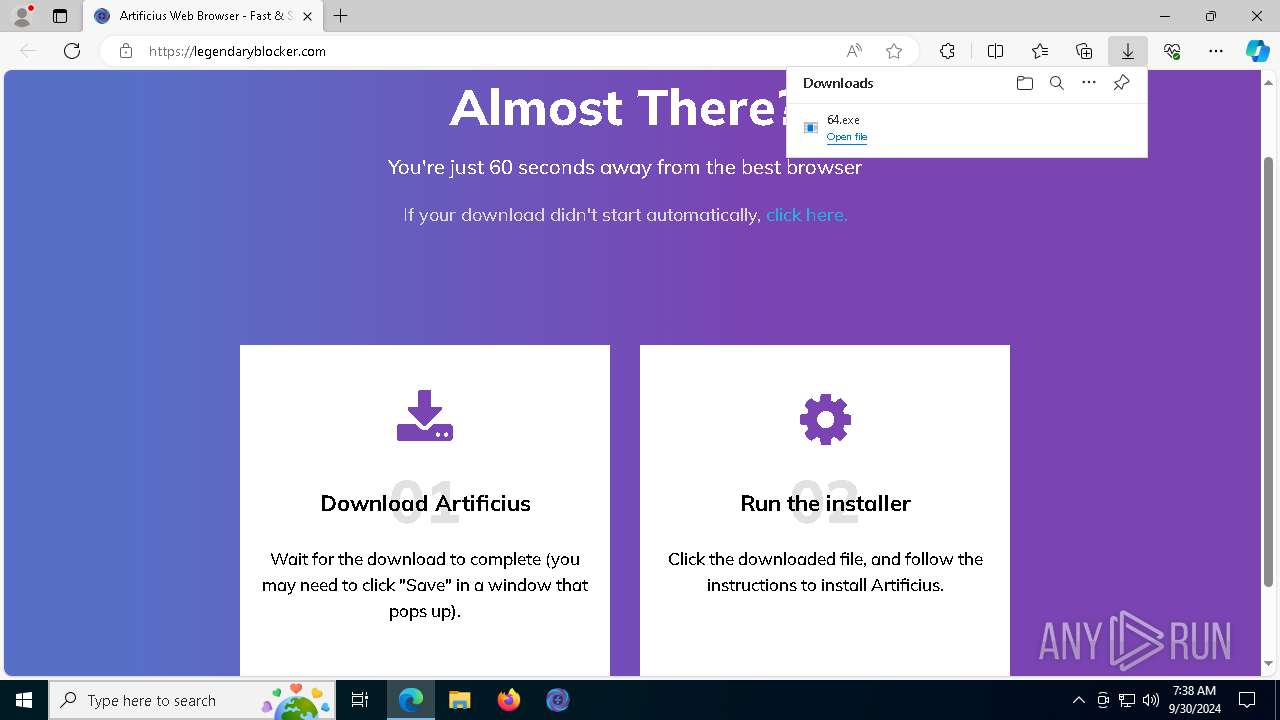Open the browser profile icon
The height and width of the screenshot is (720, 1280).
(22, 16)
